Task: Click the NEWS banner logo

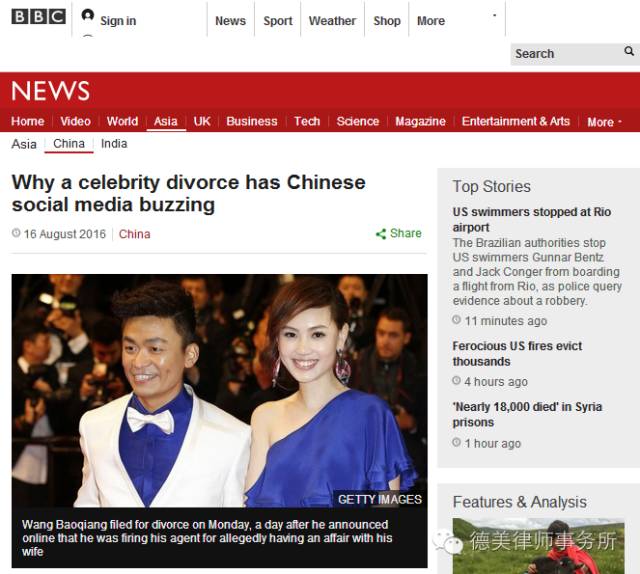Action: [50, 91]
